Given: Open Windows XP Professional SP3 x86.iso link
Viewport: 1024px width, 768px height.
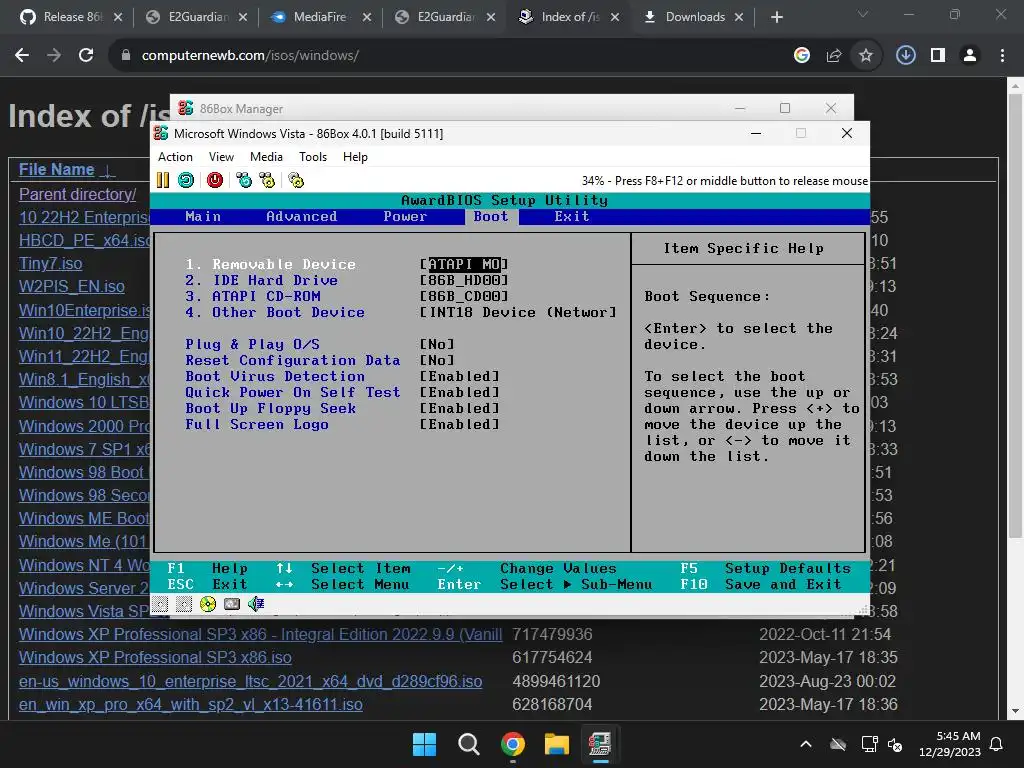Looking at the screenshot, I should click(155, 657).
